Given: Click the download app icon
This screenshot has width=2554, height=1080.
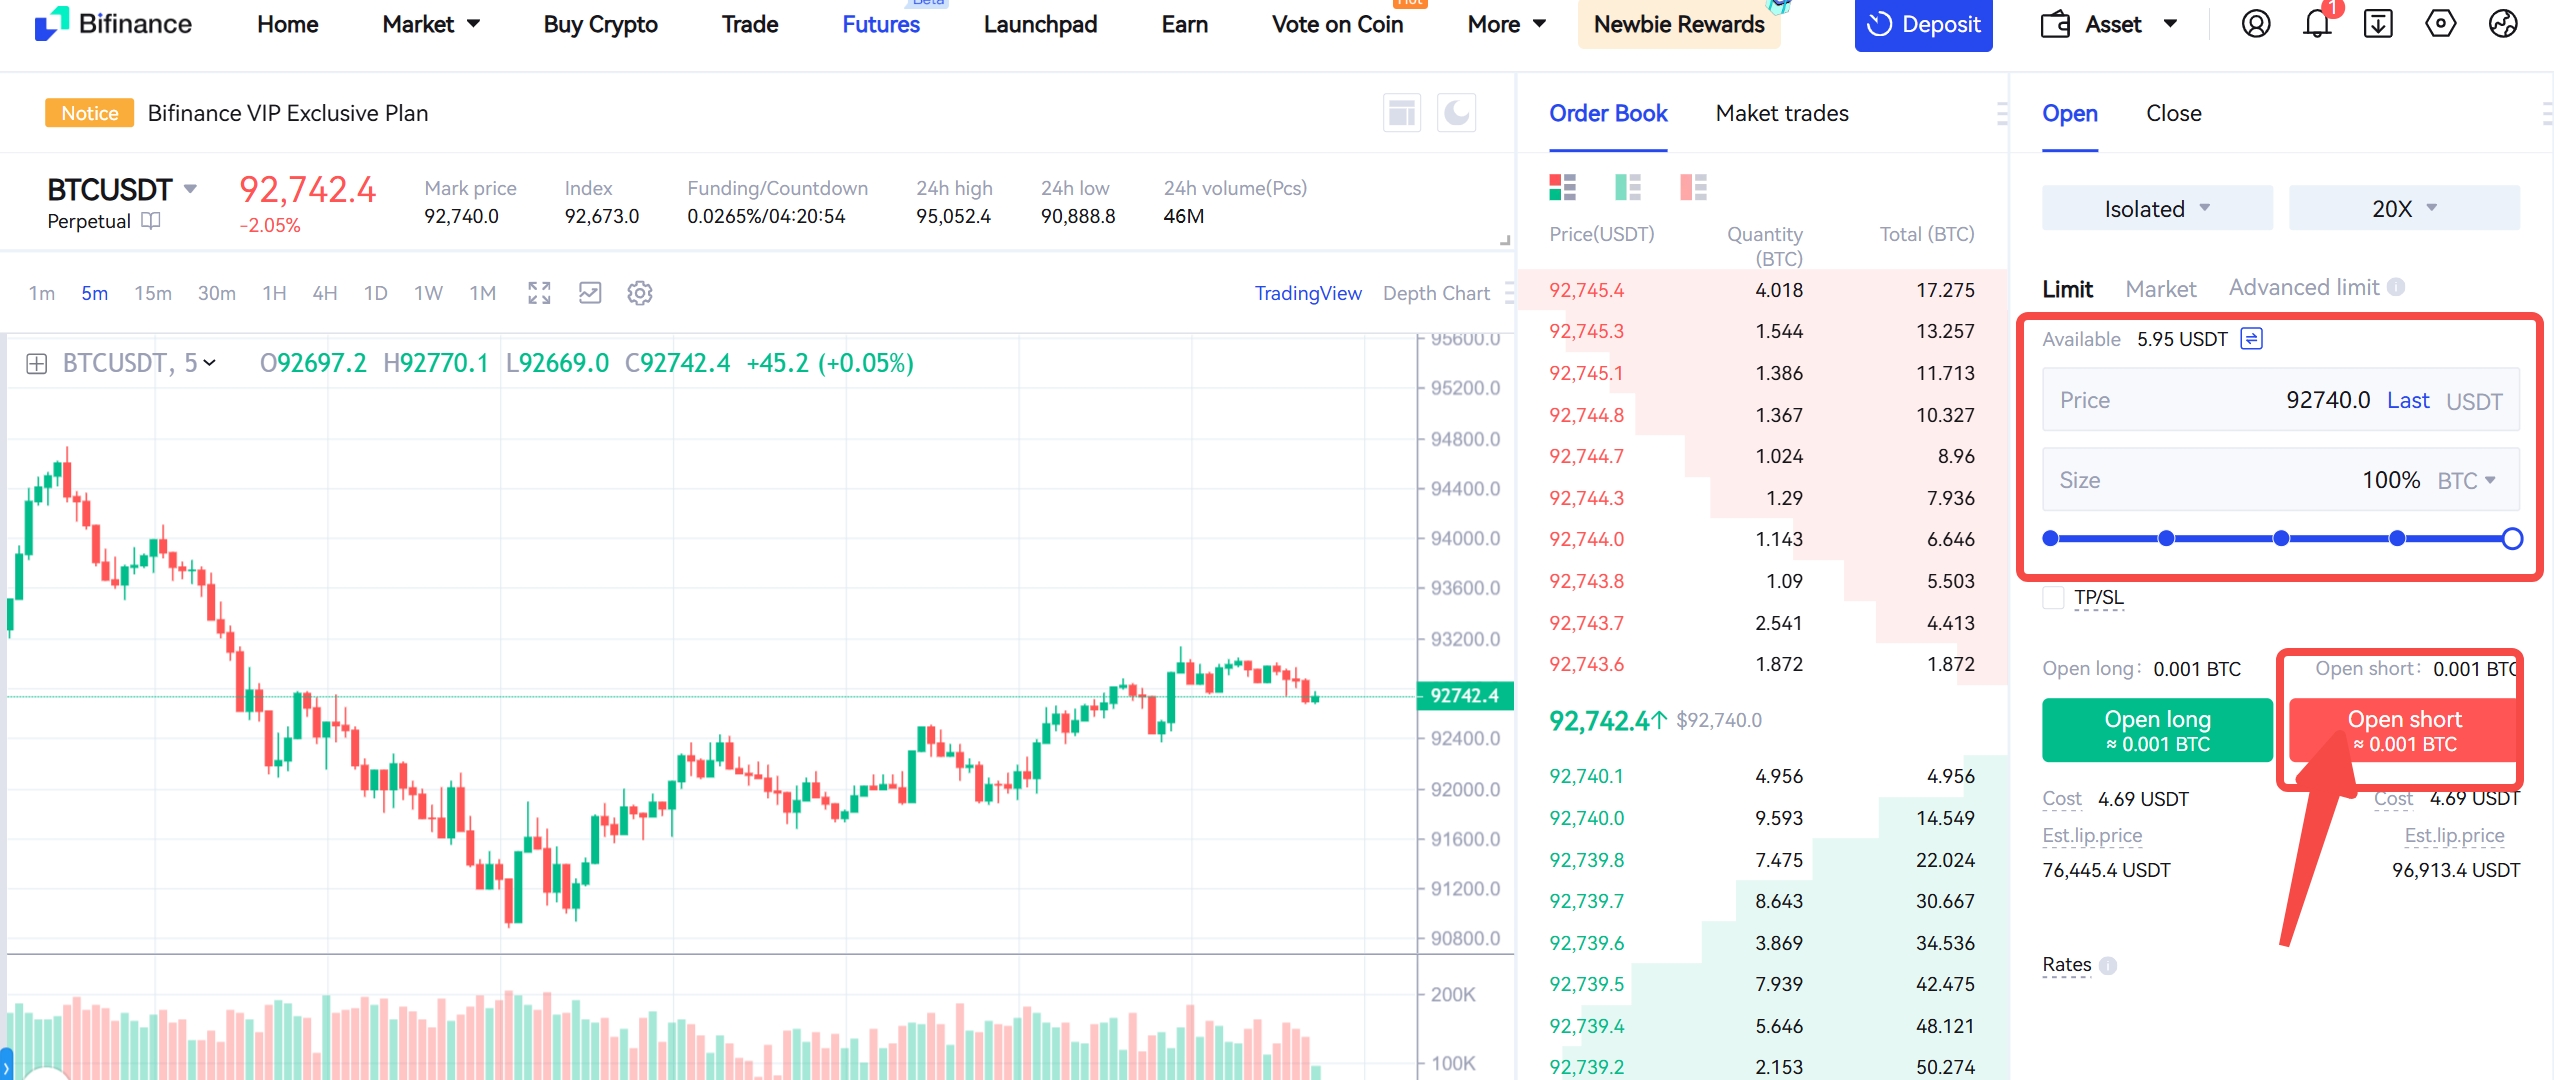Looking at the screenshot, I should tap(2378, 24).
